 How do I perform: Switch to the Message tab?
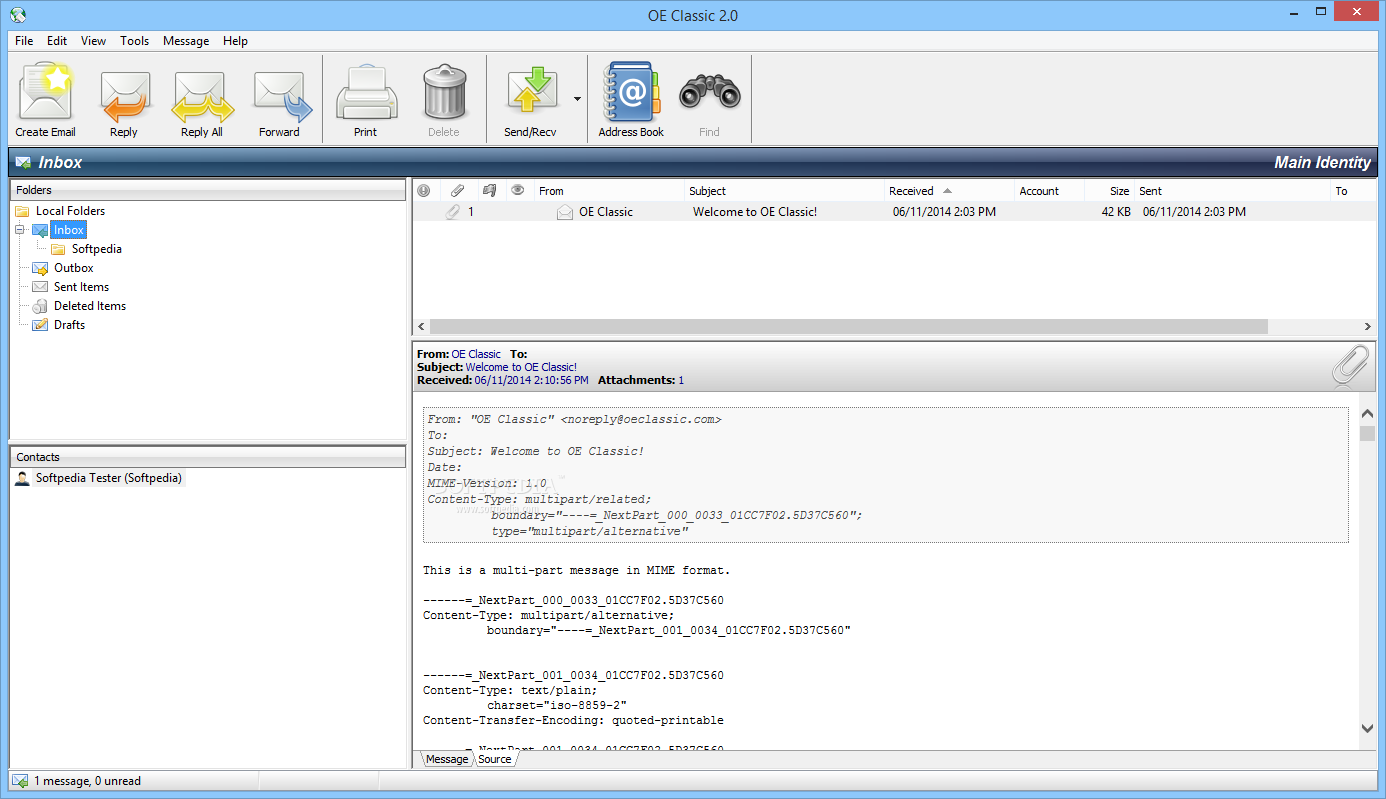pos(446,759)
